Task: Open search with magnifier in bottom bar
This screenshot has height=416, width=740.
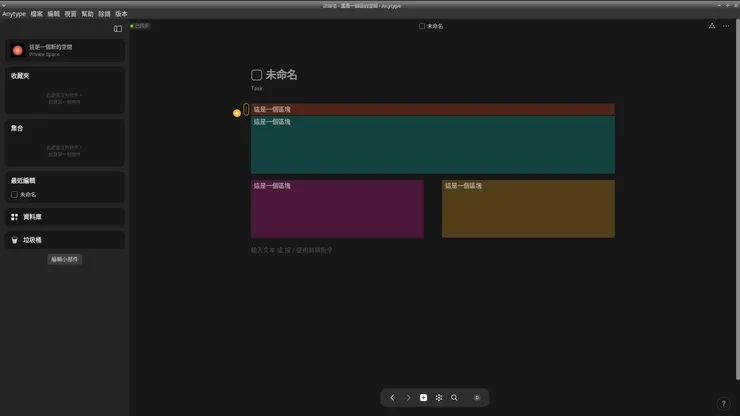Action: pos(454,398)
